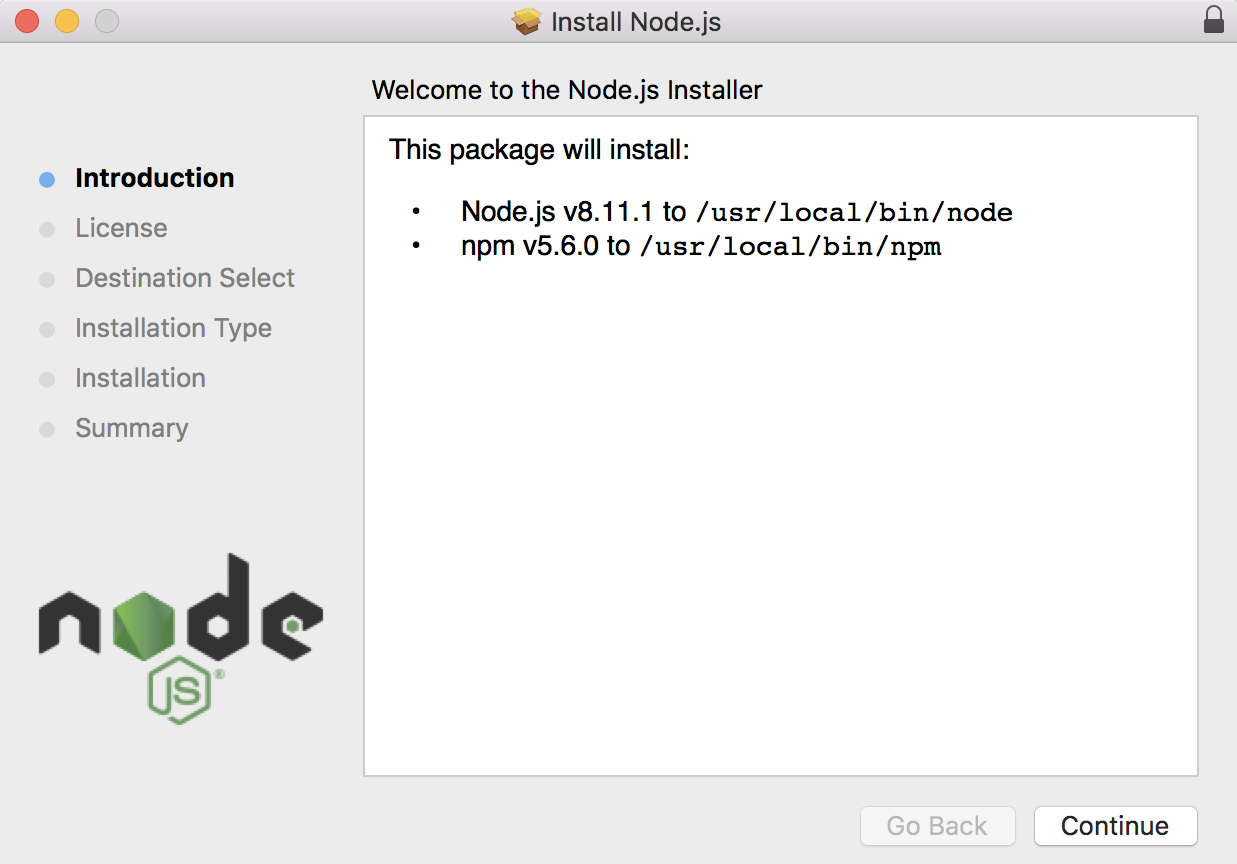Click the Continue button
Screen dimensions: 1237x864
(x=1115, y=826)
